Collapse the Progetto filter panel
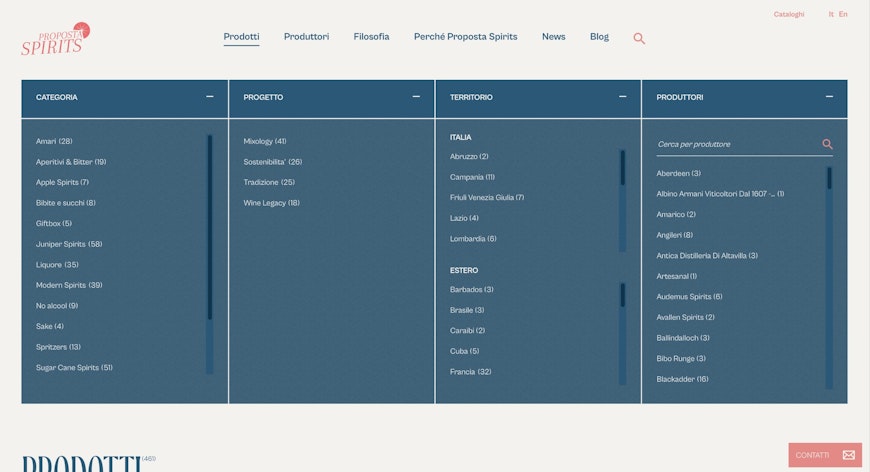The width and height of the screenshot is (870, 472). point(416,97)
